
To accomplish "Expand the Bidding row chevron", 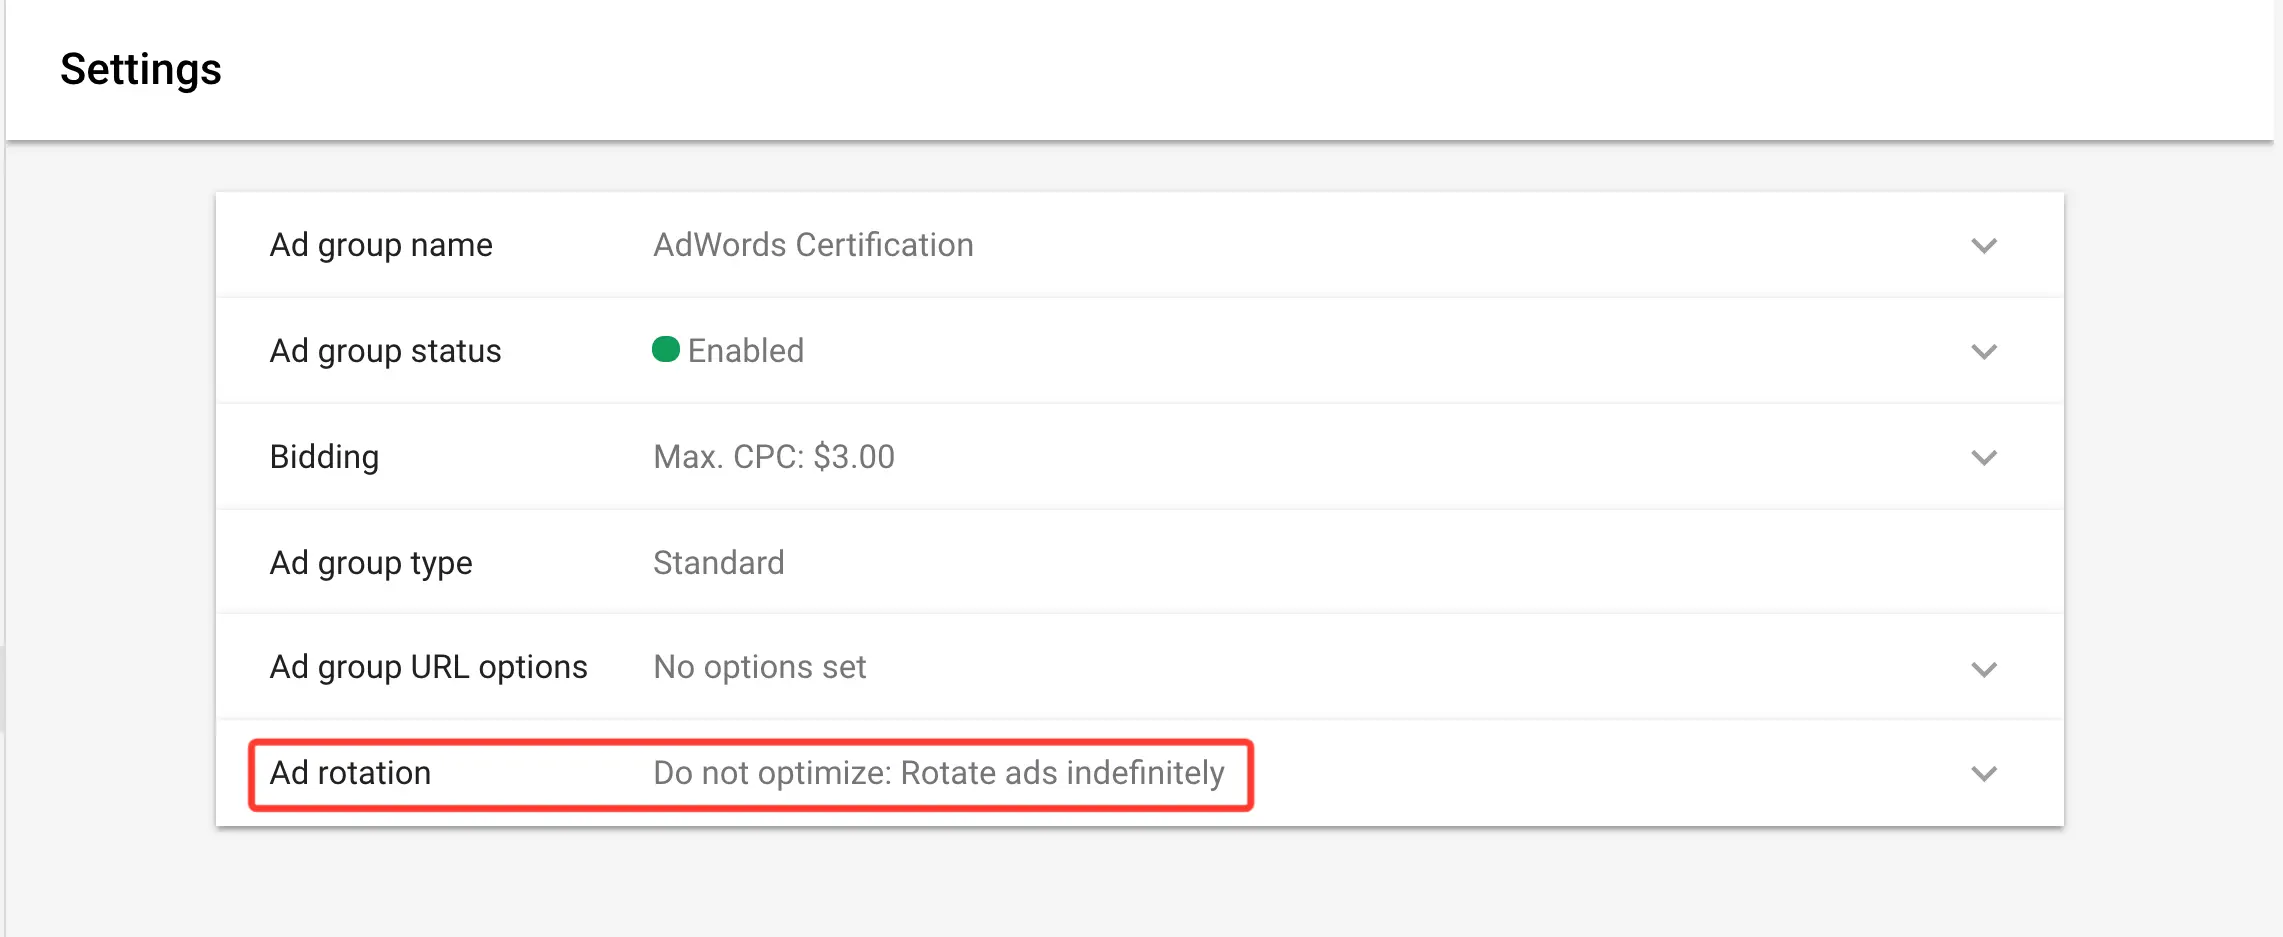I will pos(1984,458).
